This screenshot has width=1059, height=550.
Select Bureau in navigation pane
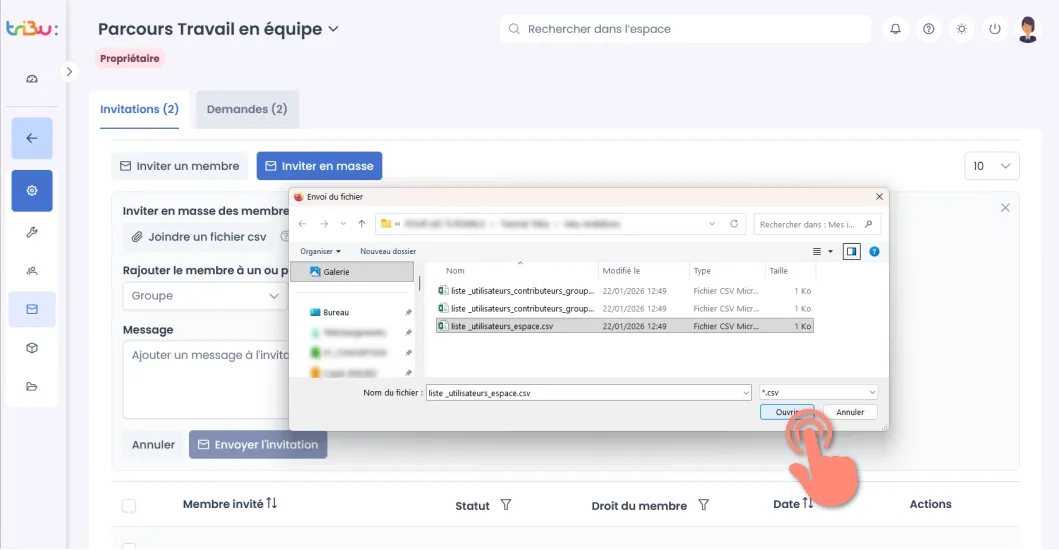point(336,313)
